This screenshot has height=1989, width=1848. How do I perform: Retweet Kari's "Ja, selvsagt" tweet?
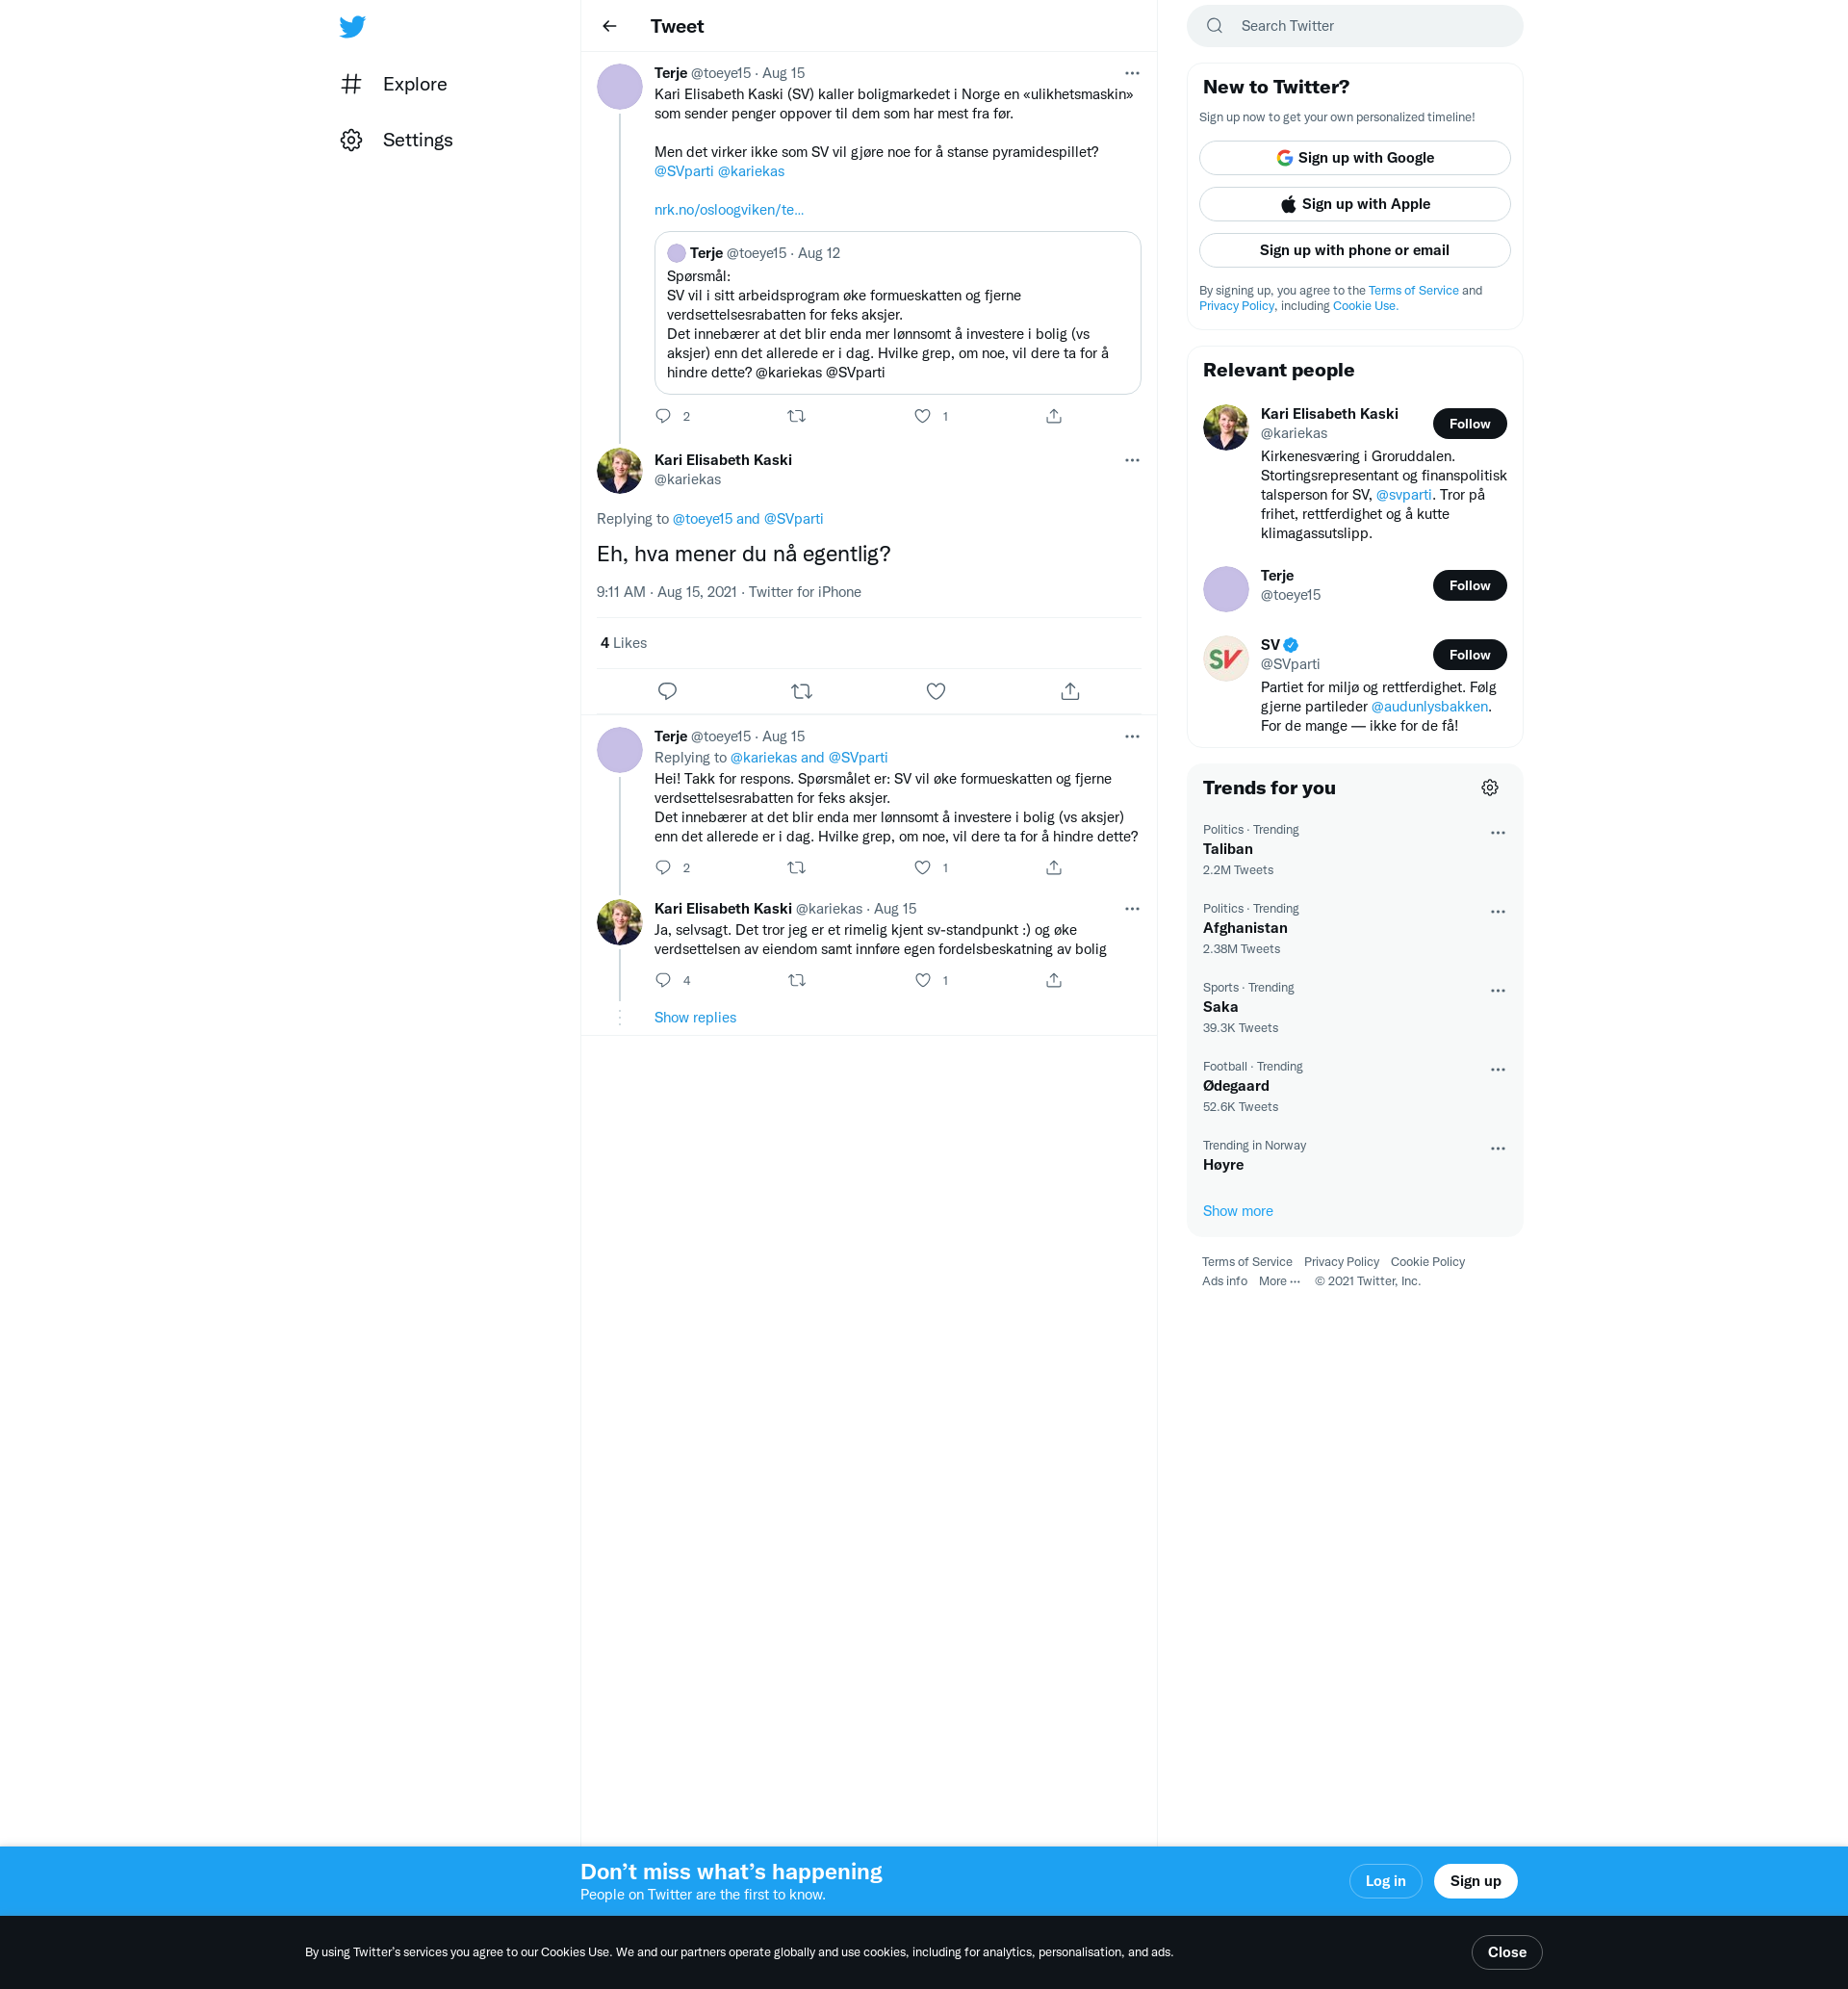click(797, 980)
